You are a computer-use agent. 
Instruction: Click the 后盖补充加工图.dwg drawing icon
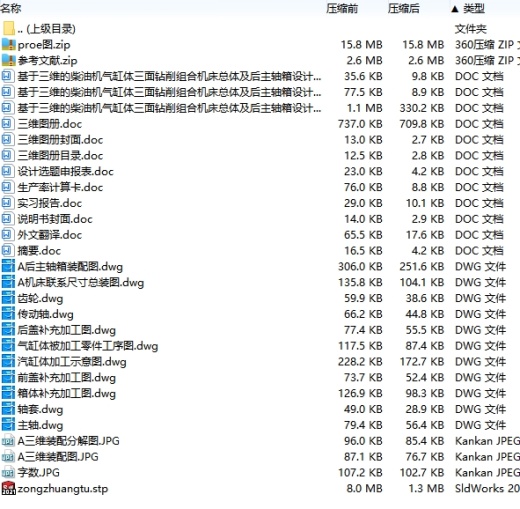[8, 330]
